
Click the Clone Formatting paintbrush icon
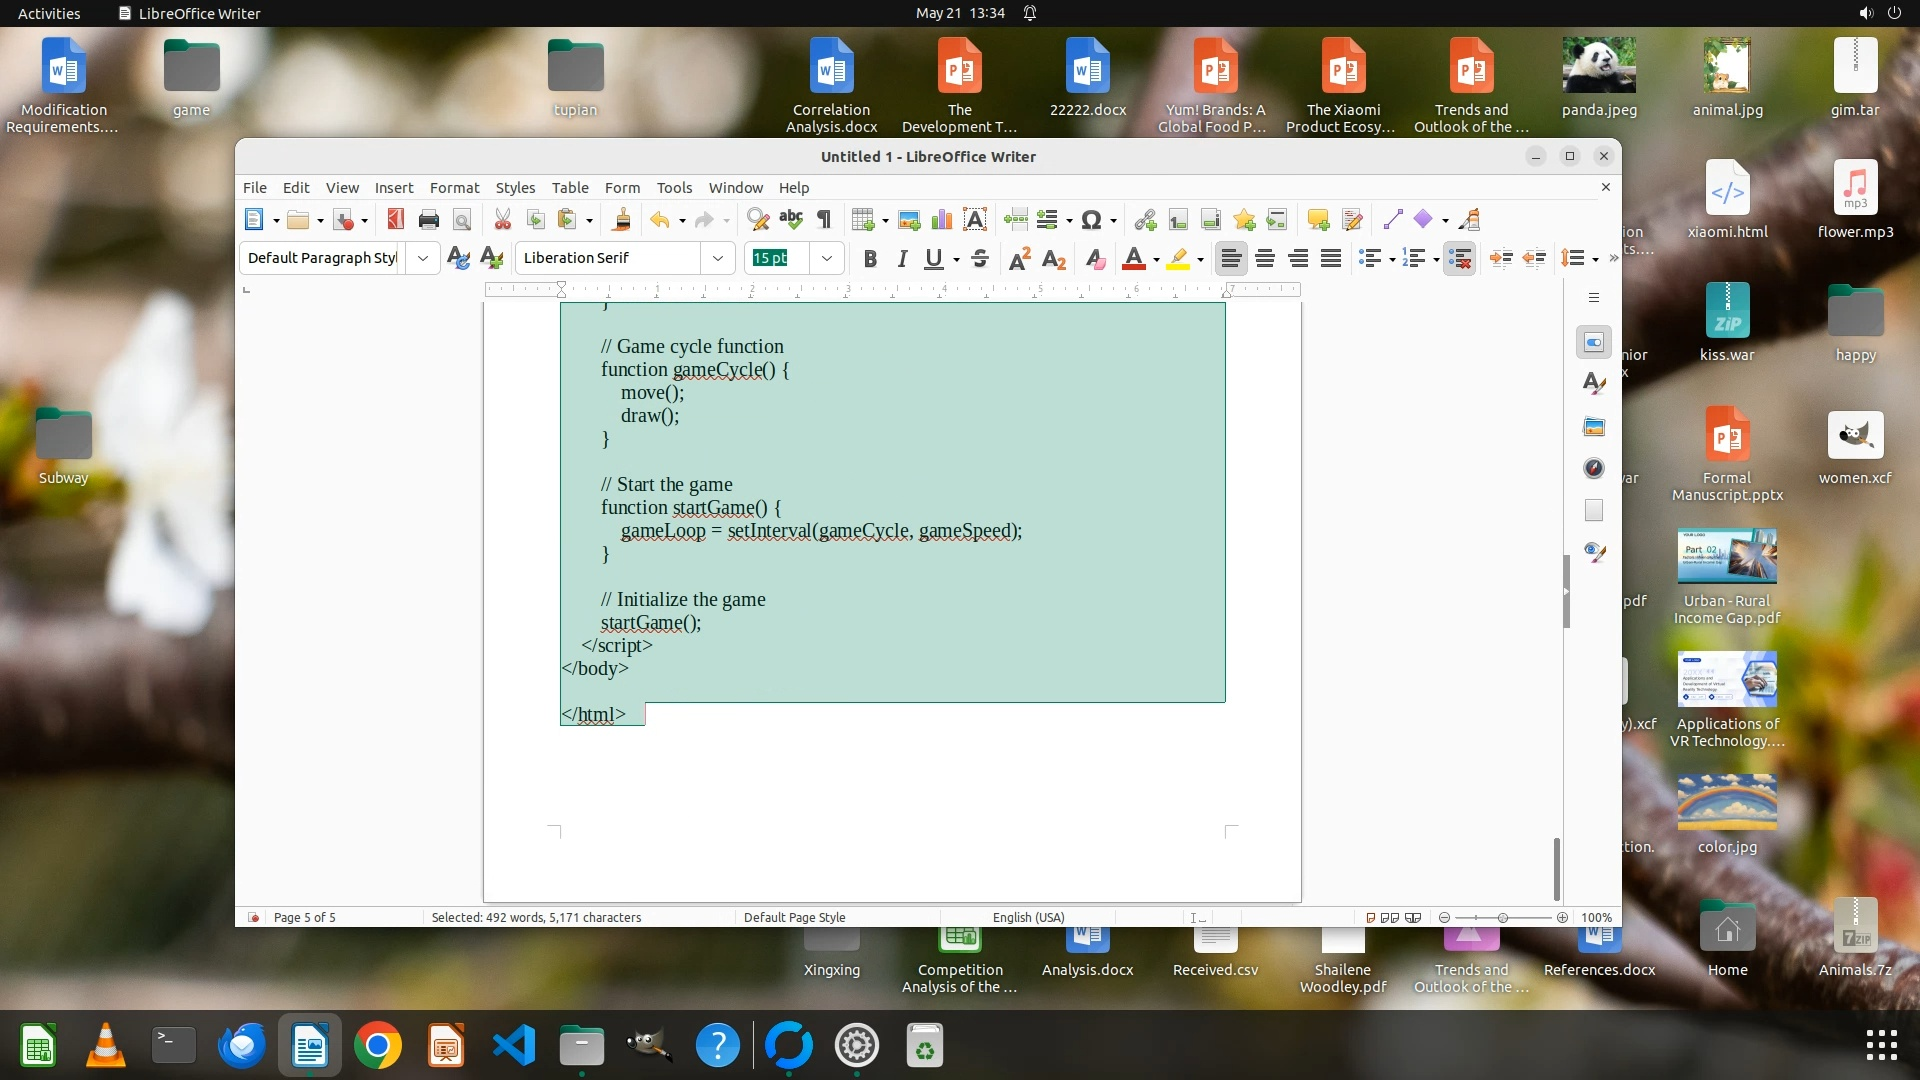click(x=621, y=220)
